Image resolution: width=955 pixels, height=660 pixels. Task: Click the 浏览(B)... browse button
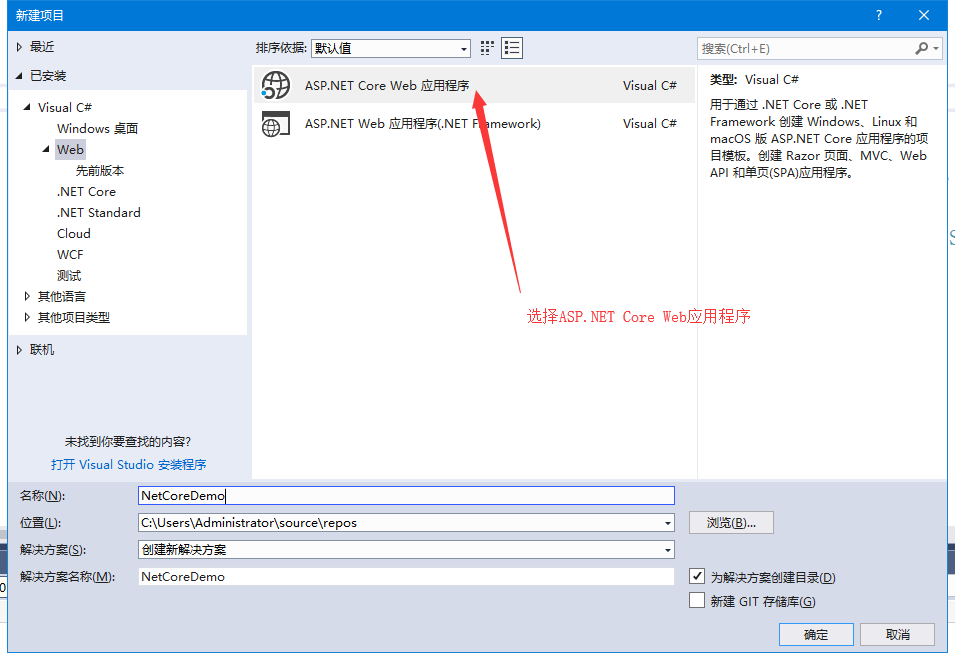(731, 522)
